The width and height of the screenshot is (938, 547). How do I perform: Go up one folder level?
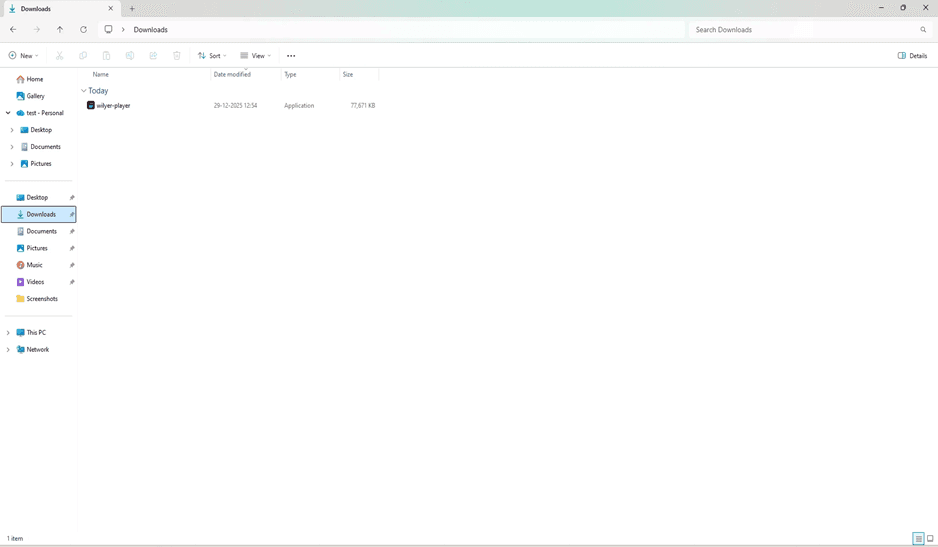60,29
